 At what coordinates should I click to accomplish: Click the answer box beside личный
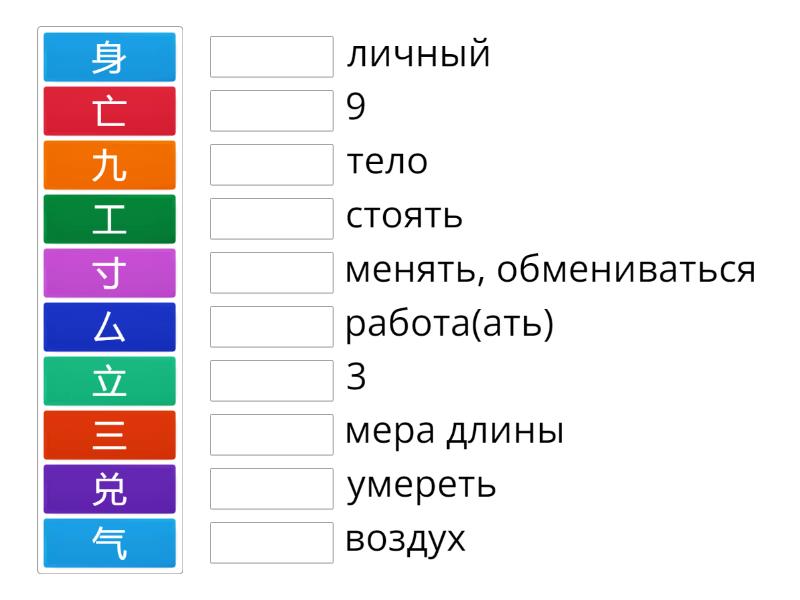point(272,57)
